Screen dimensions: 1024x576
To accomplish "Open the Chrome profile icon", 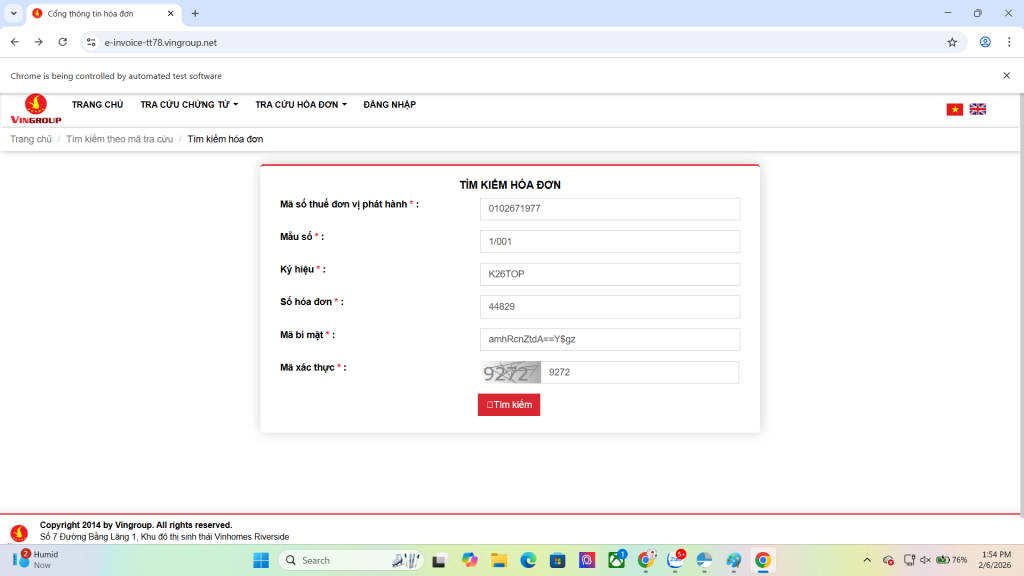I will click(985, 42).
